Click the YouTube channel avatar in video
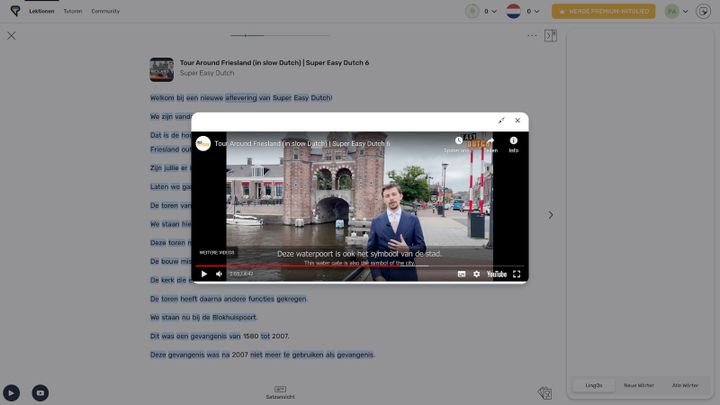This screenshot has width=720, height=405. tap(203, 143)
